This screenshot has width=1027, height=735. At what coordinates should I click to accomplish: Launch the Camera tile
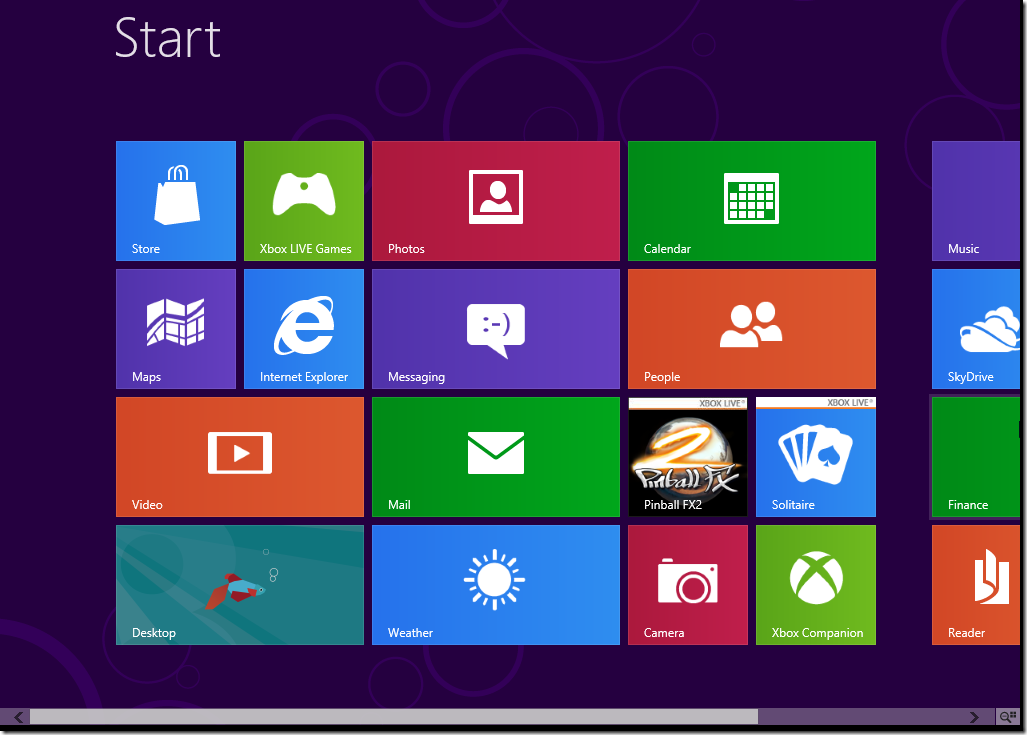point(688,585)
